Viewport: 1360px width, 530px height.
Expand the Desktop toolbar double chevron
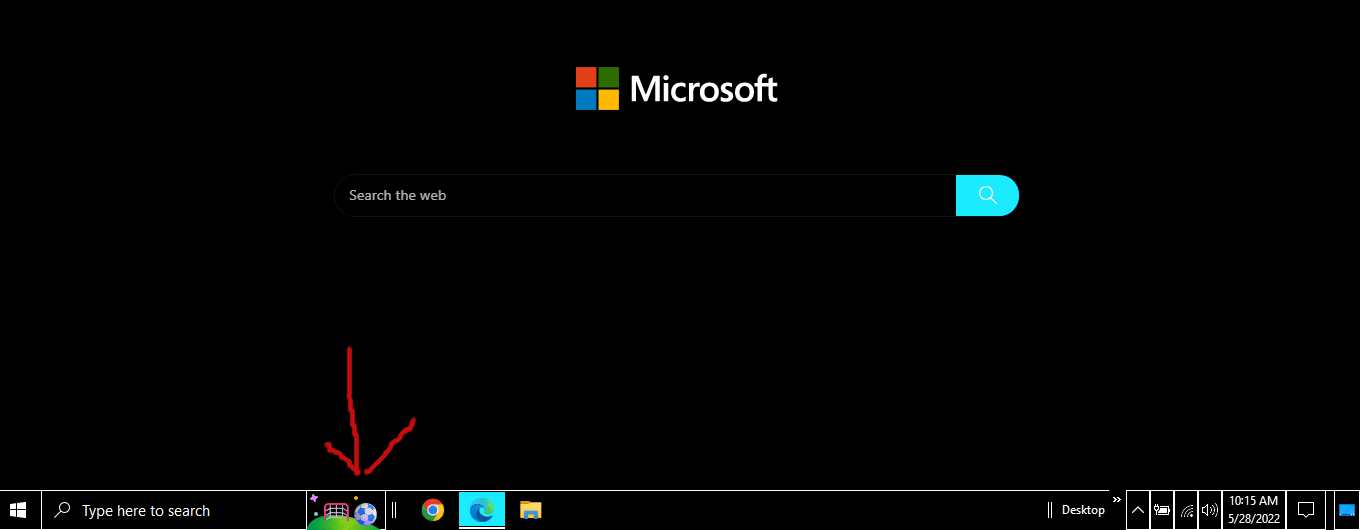click(1117, 499)
